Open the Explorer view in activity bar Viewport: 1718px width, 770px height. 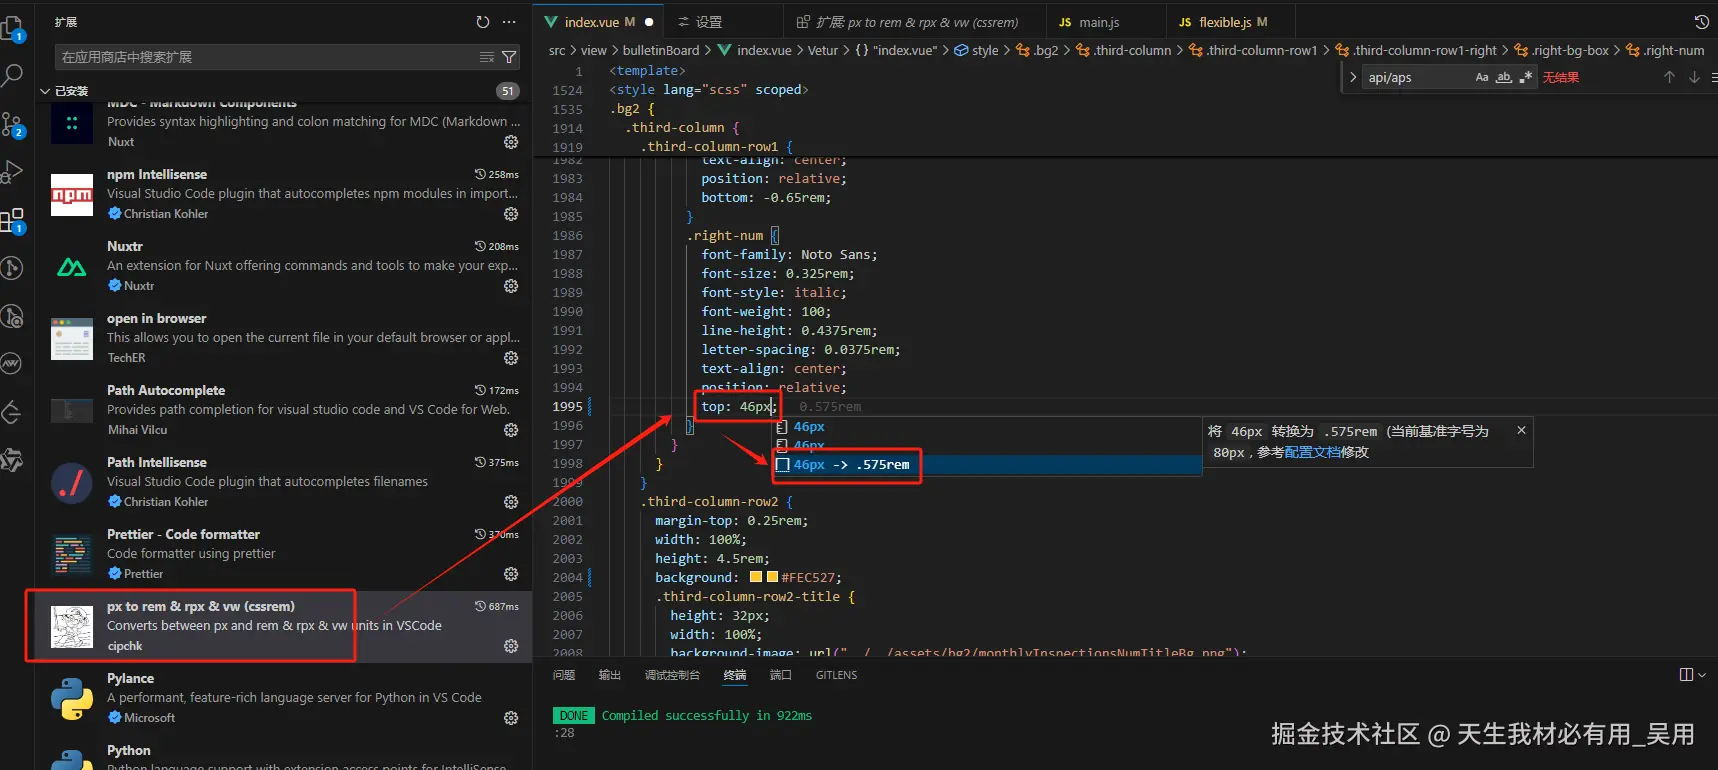(x=12, y=27)
